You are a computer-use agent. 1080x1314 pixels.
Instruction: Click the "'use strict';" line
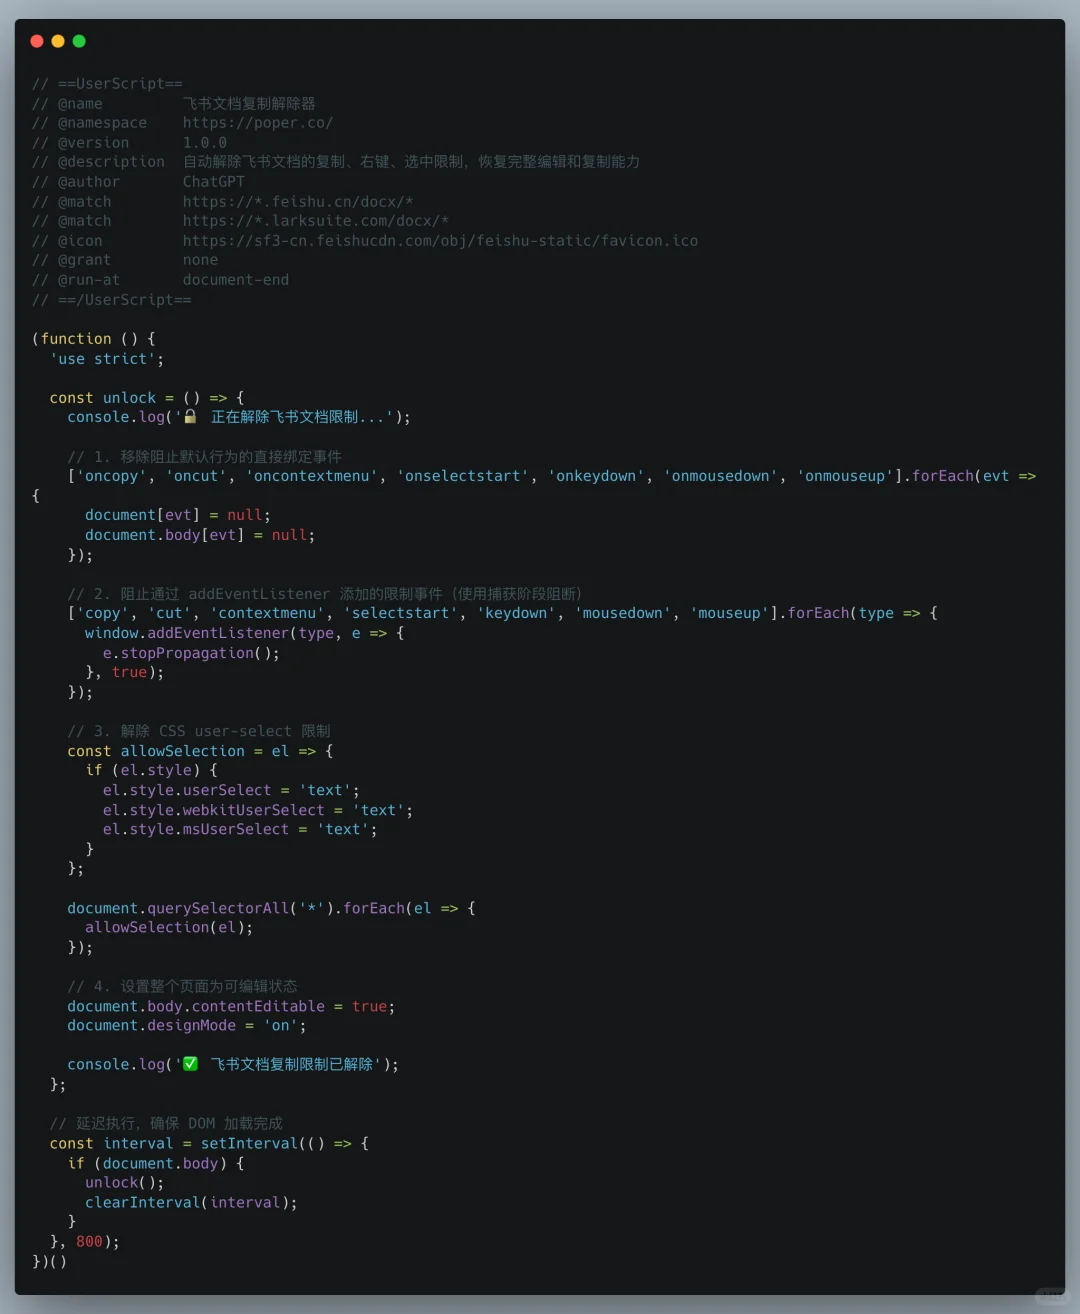[107, 359]
